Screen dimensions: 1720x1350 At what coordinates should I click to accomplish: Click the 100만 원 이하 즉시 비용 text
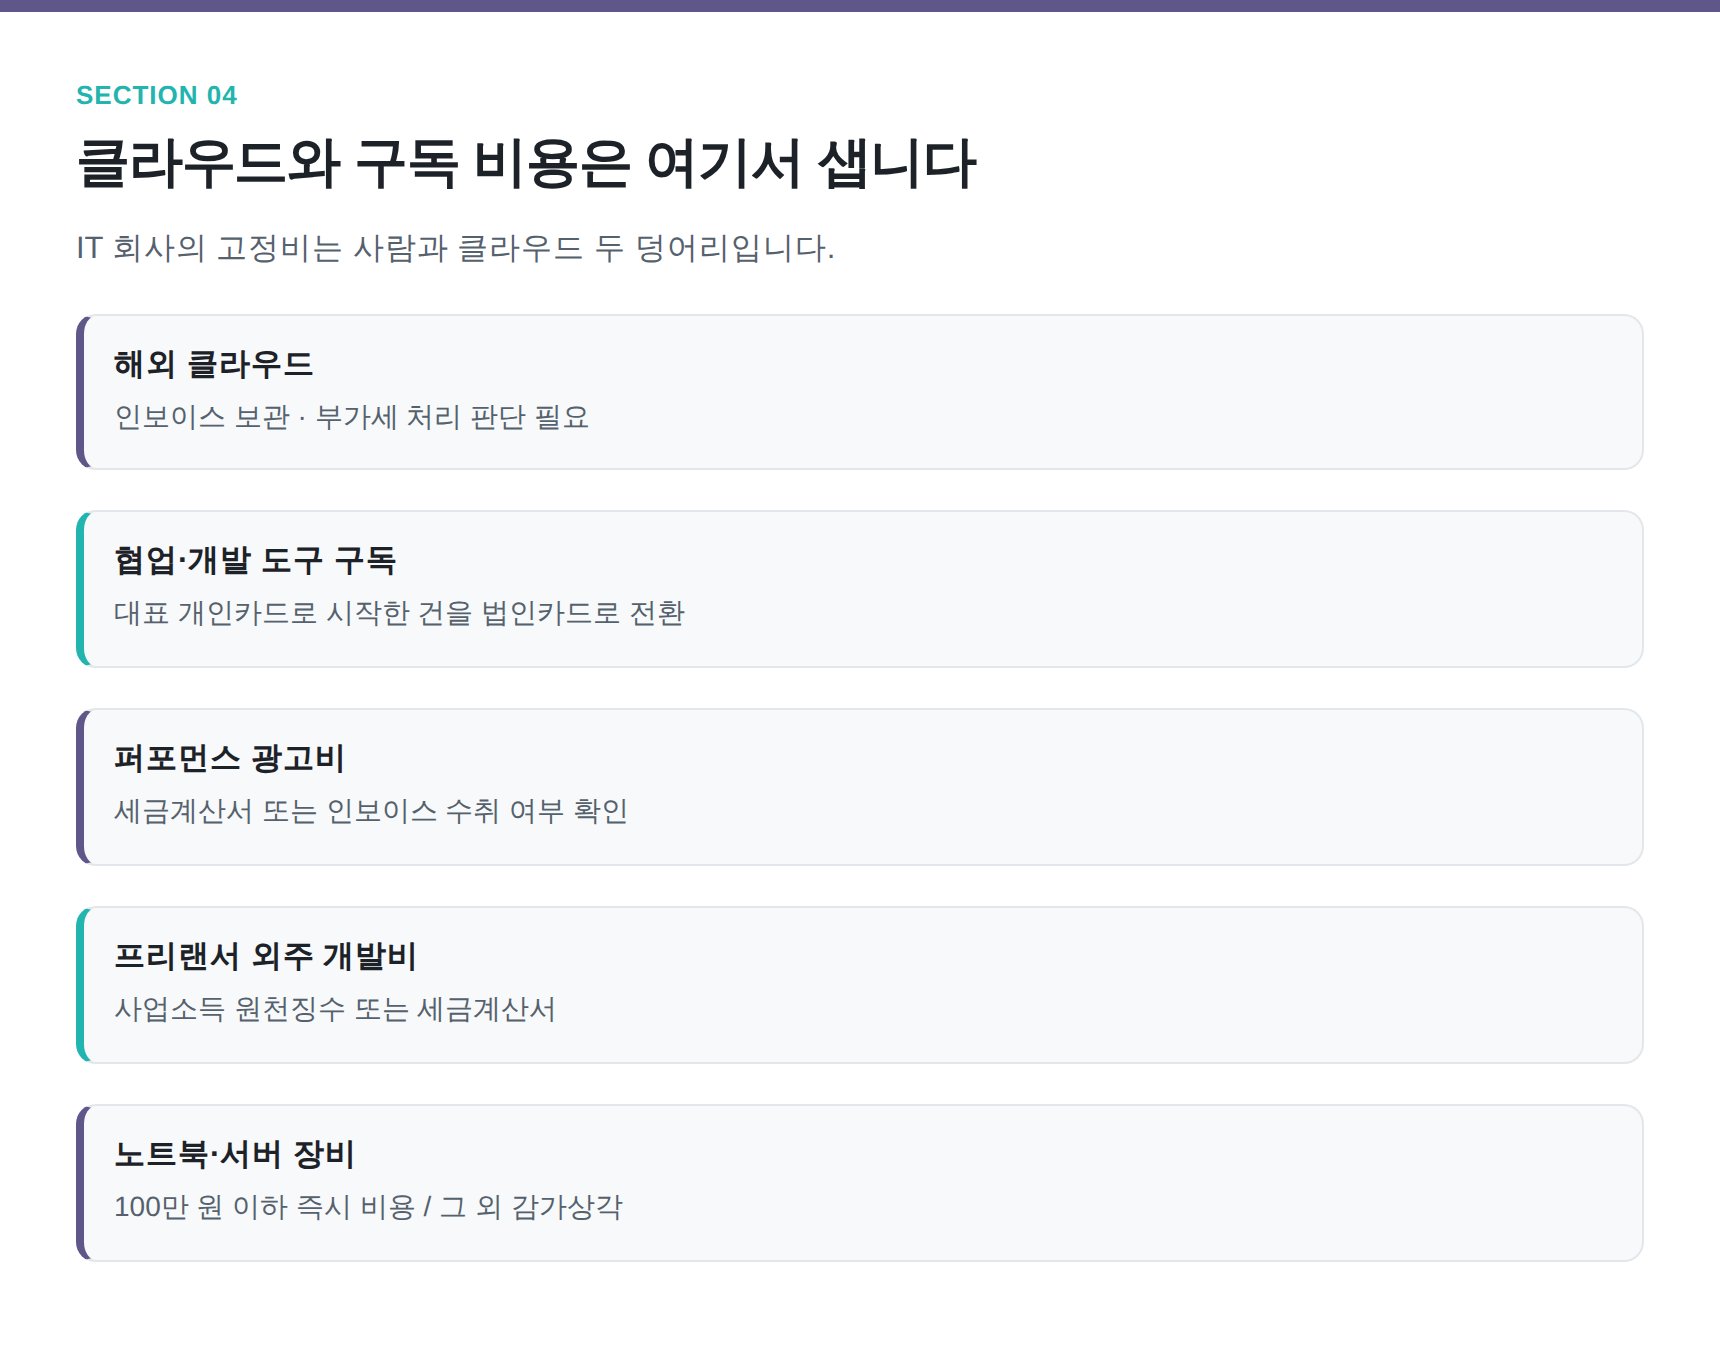point(264,1206)
